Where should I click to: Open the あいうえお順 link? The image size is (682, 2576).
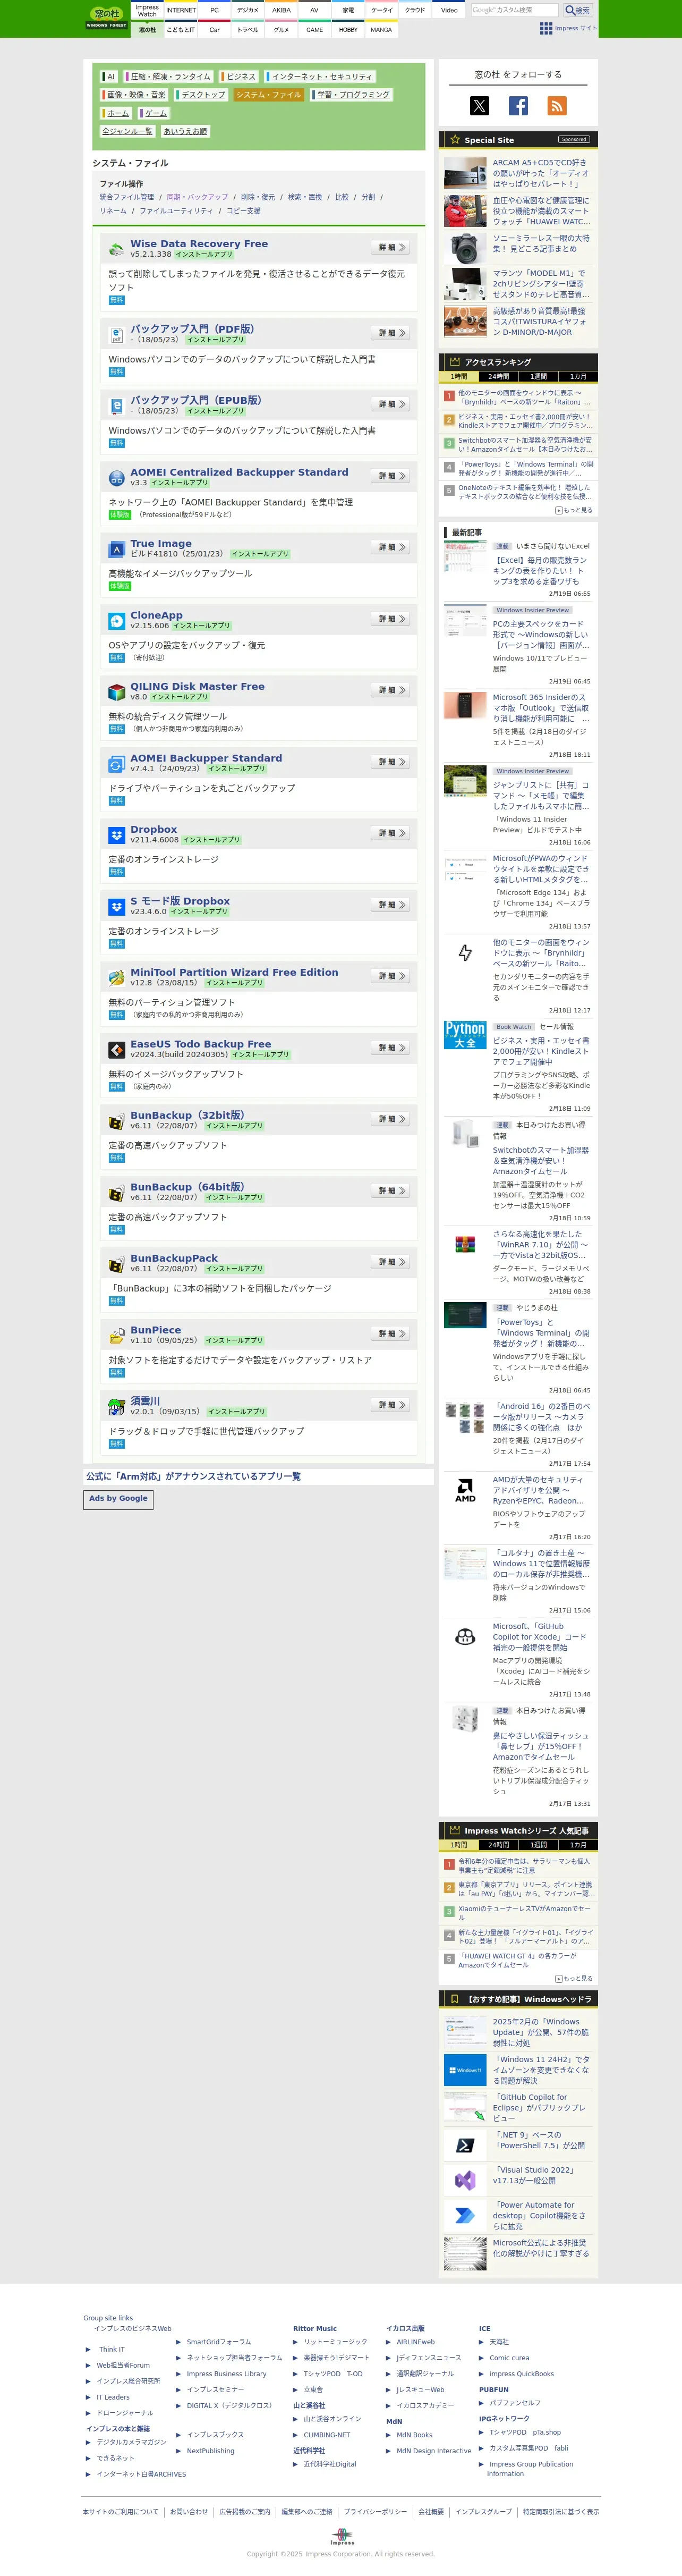(185, 131)
